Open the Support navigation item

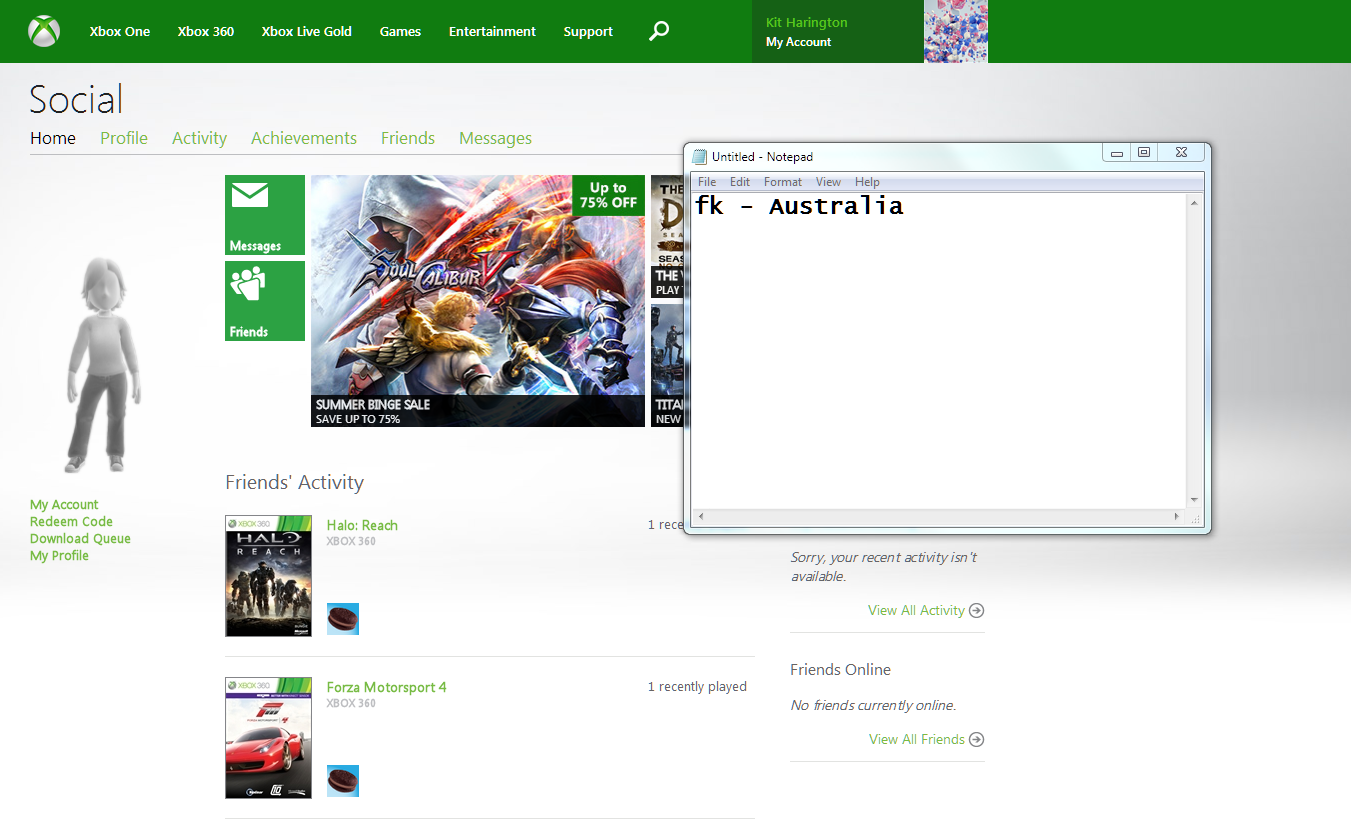click(x=588, y=31)
